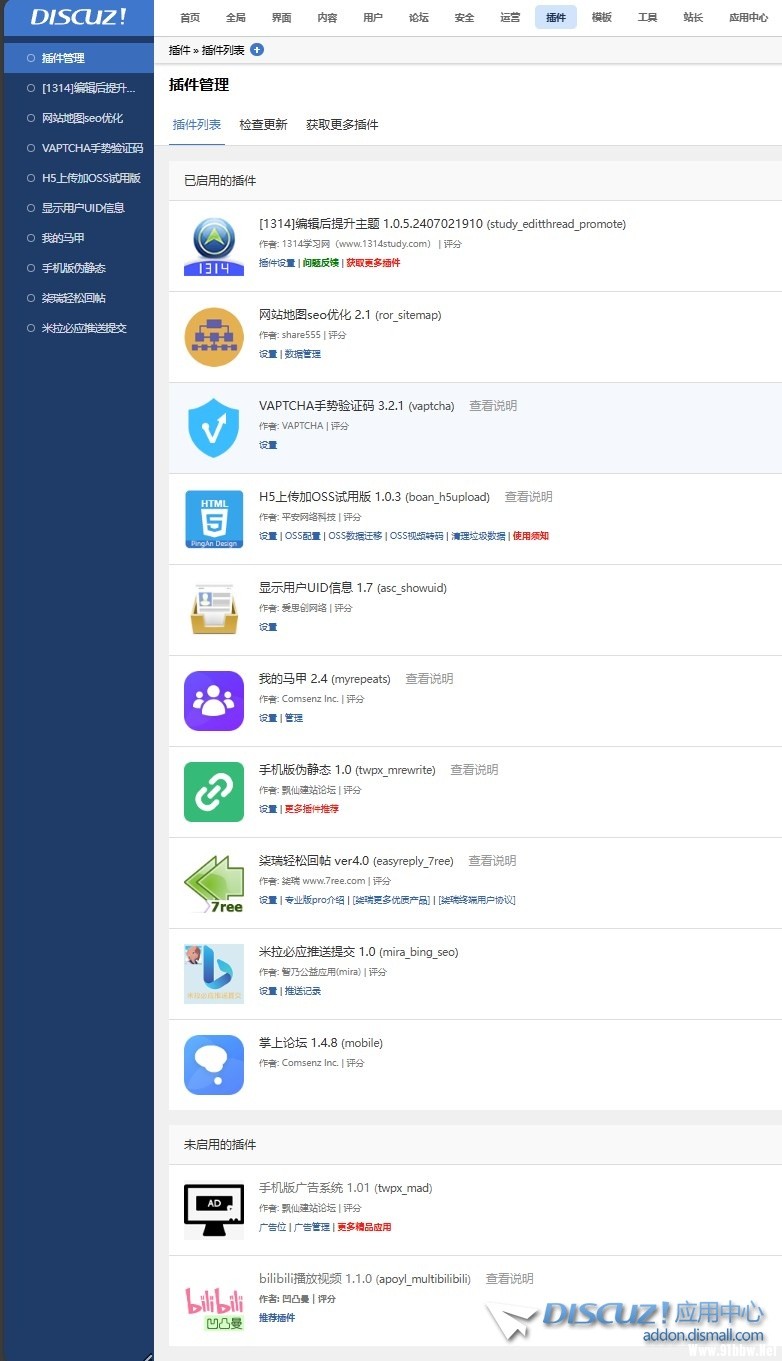Open OSS配置 link for H5 upload plugin
Screen dimensions: 782x1361
[x=301, y=536]
